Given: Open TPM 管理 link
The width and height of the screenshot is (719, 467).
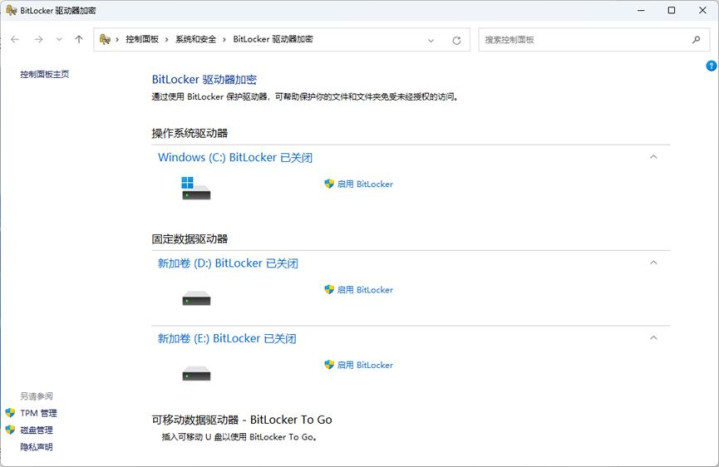Looking at the screenshot, I should 39,413.
